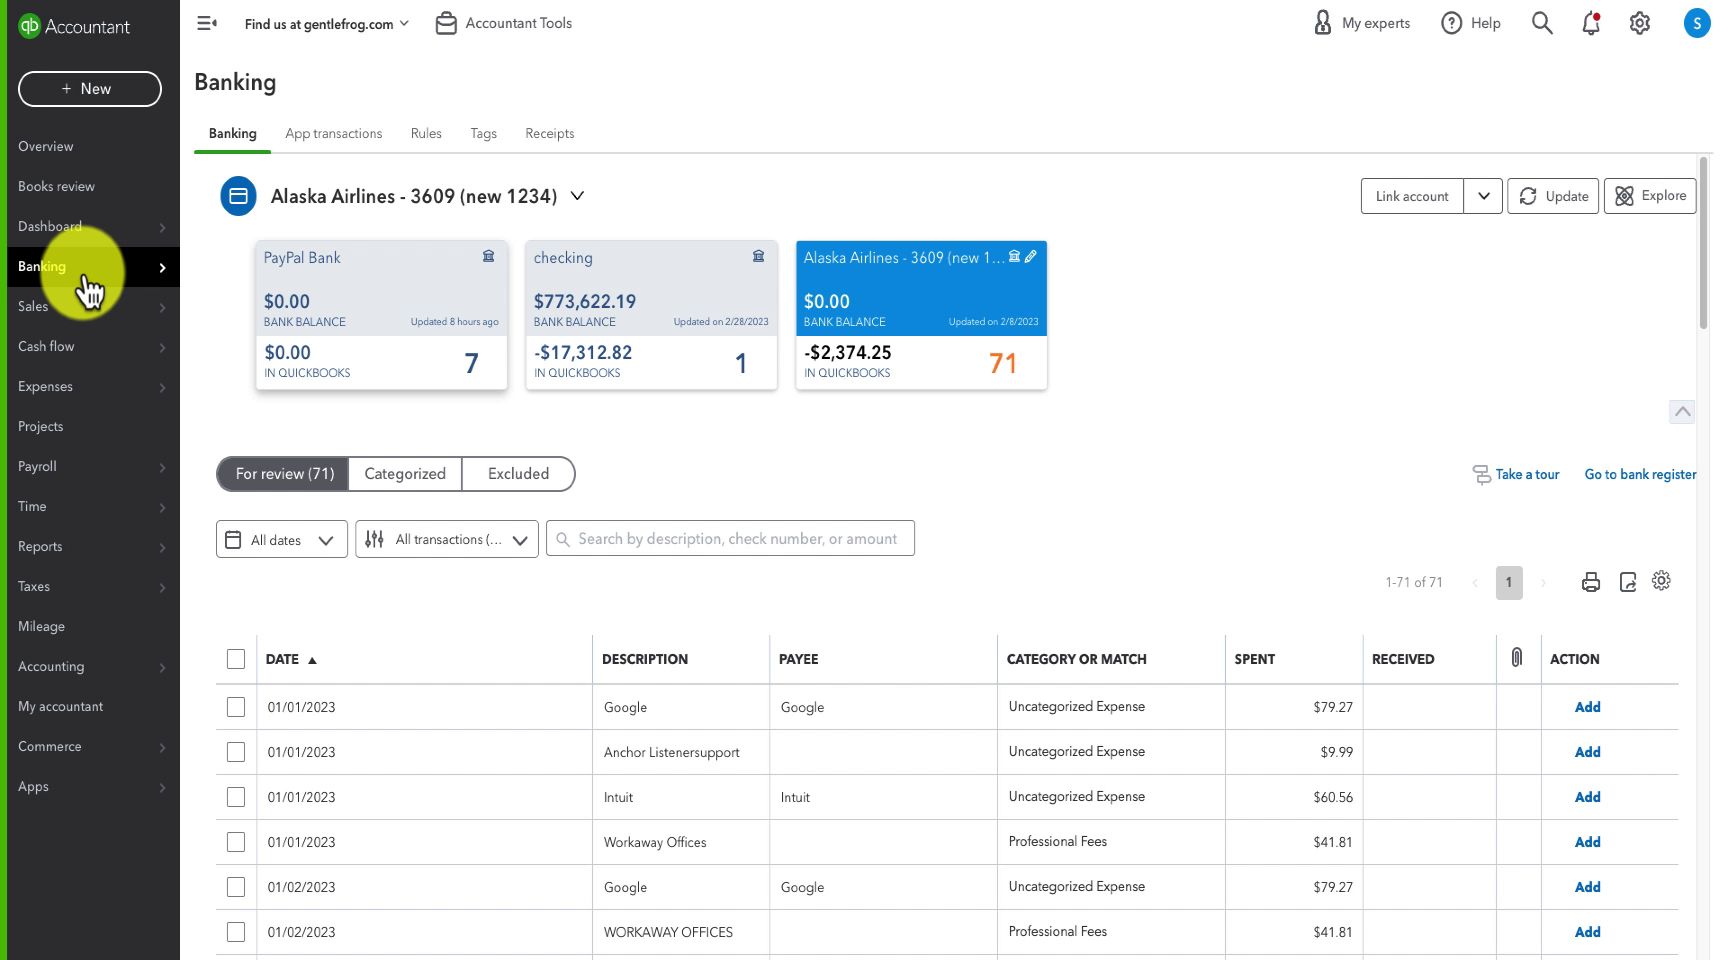Click page number 1 in pagination
The image size is (1728, 960).
coord(1509,583)
